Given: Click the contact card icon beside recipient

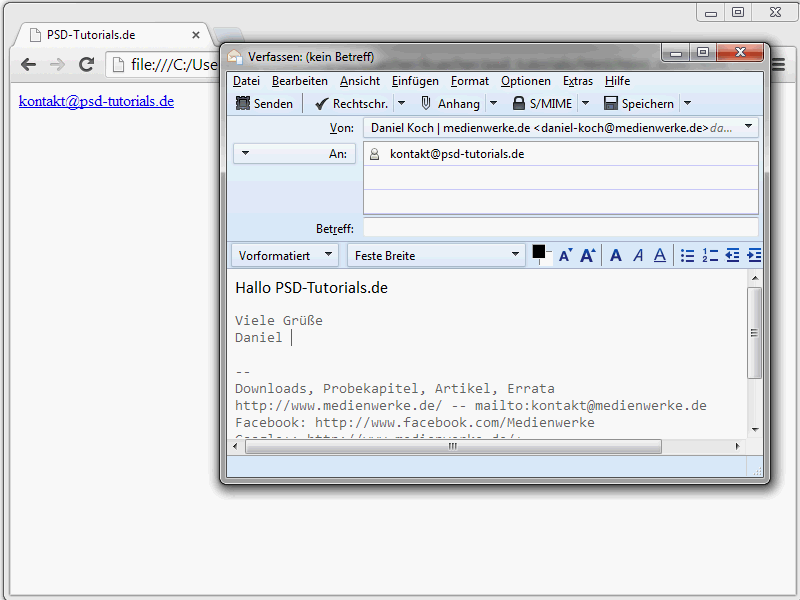Looking at the screenshot, I should [x=374, y=154].
